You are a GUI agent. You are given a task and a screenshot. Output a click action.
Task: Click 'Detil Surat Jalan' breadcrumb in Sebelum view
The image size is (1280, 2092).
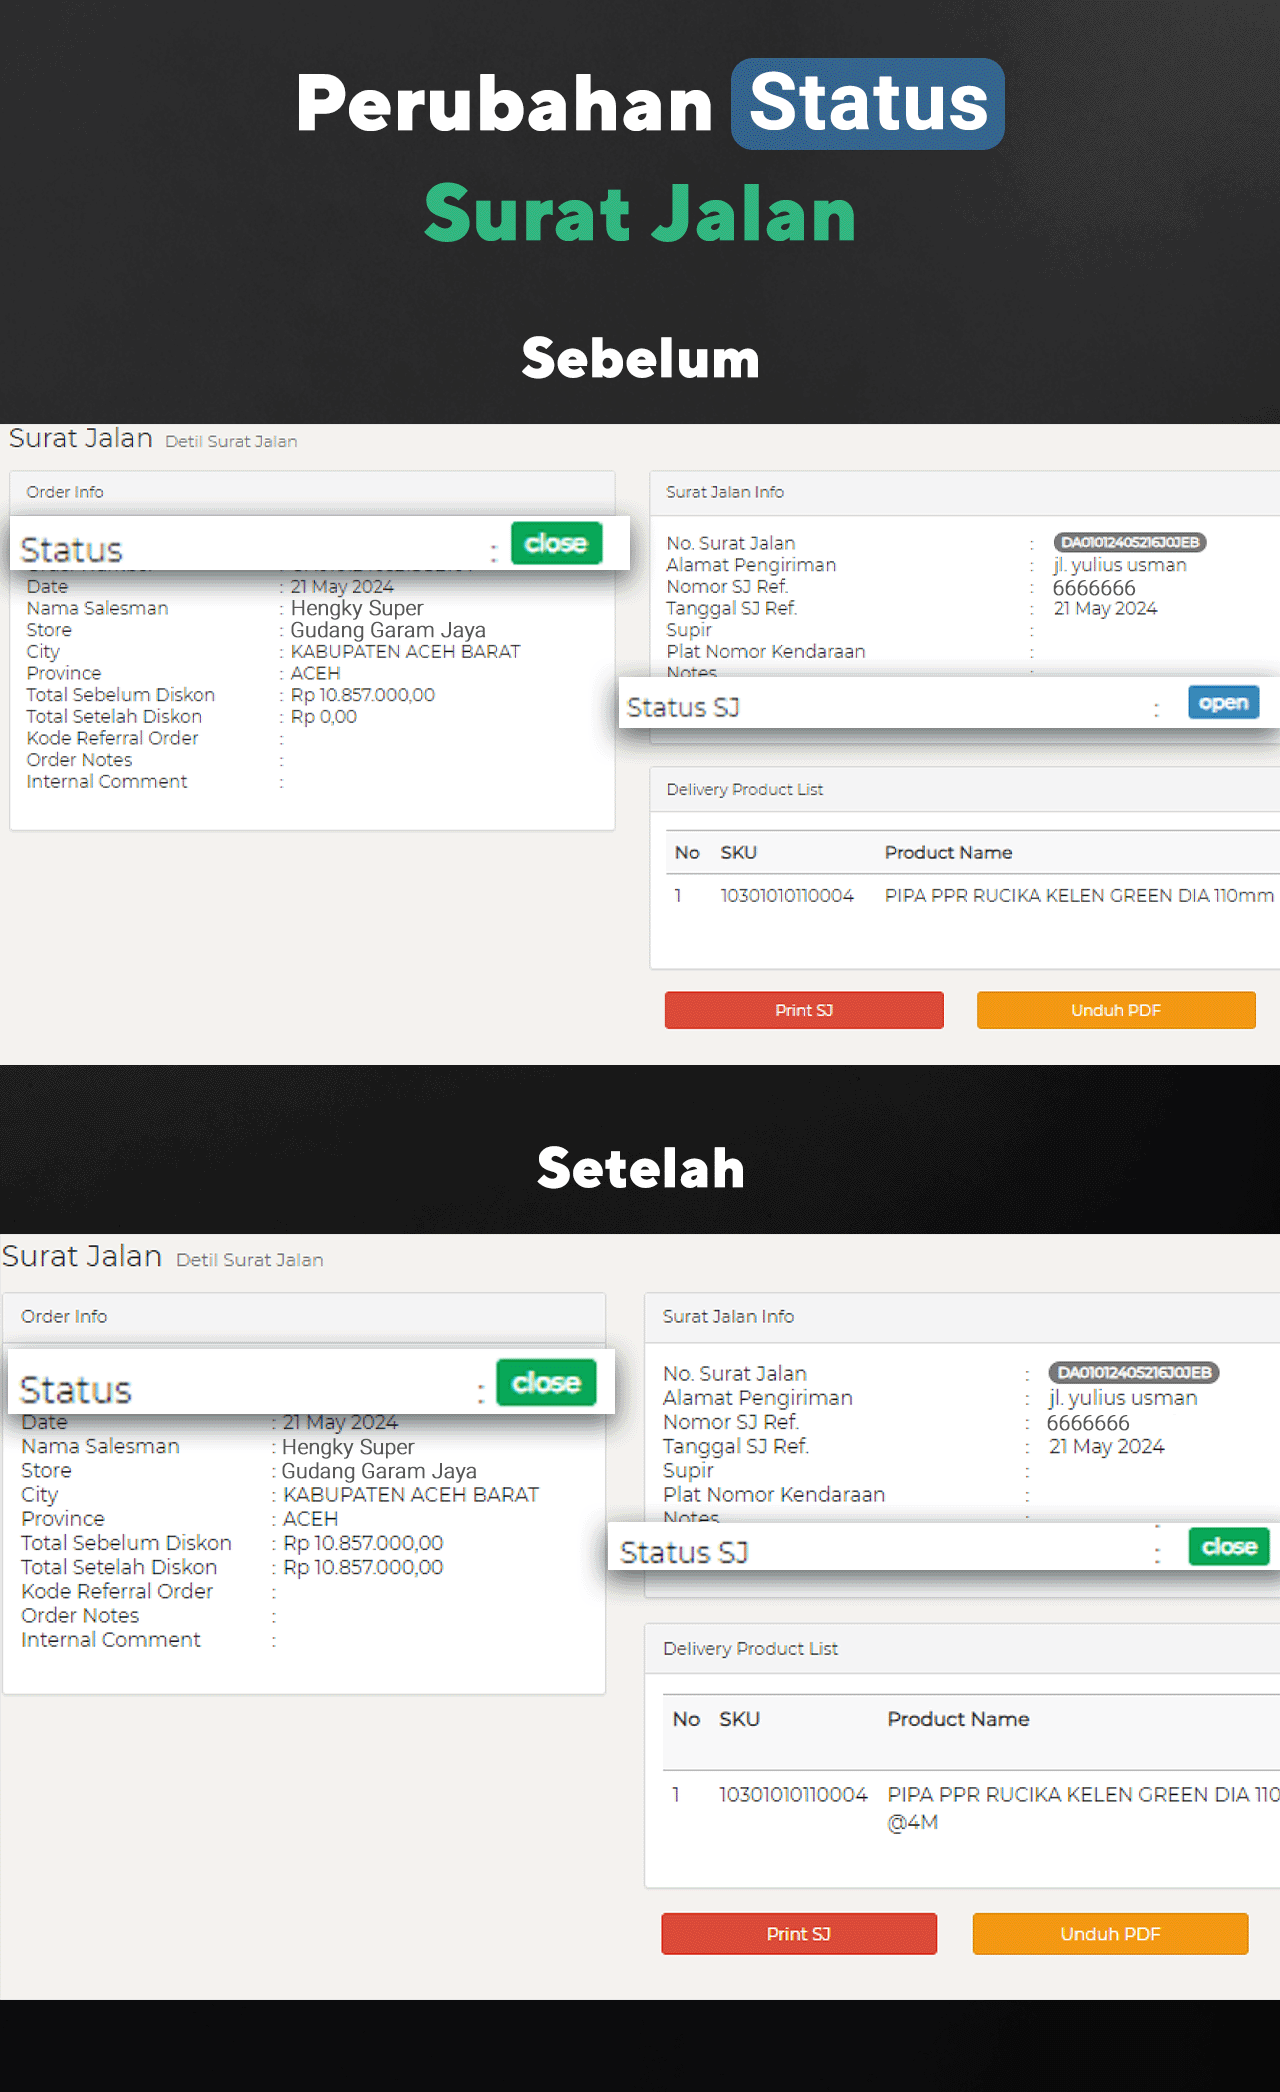pos(231,442)
